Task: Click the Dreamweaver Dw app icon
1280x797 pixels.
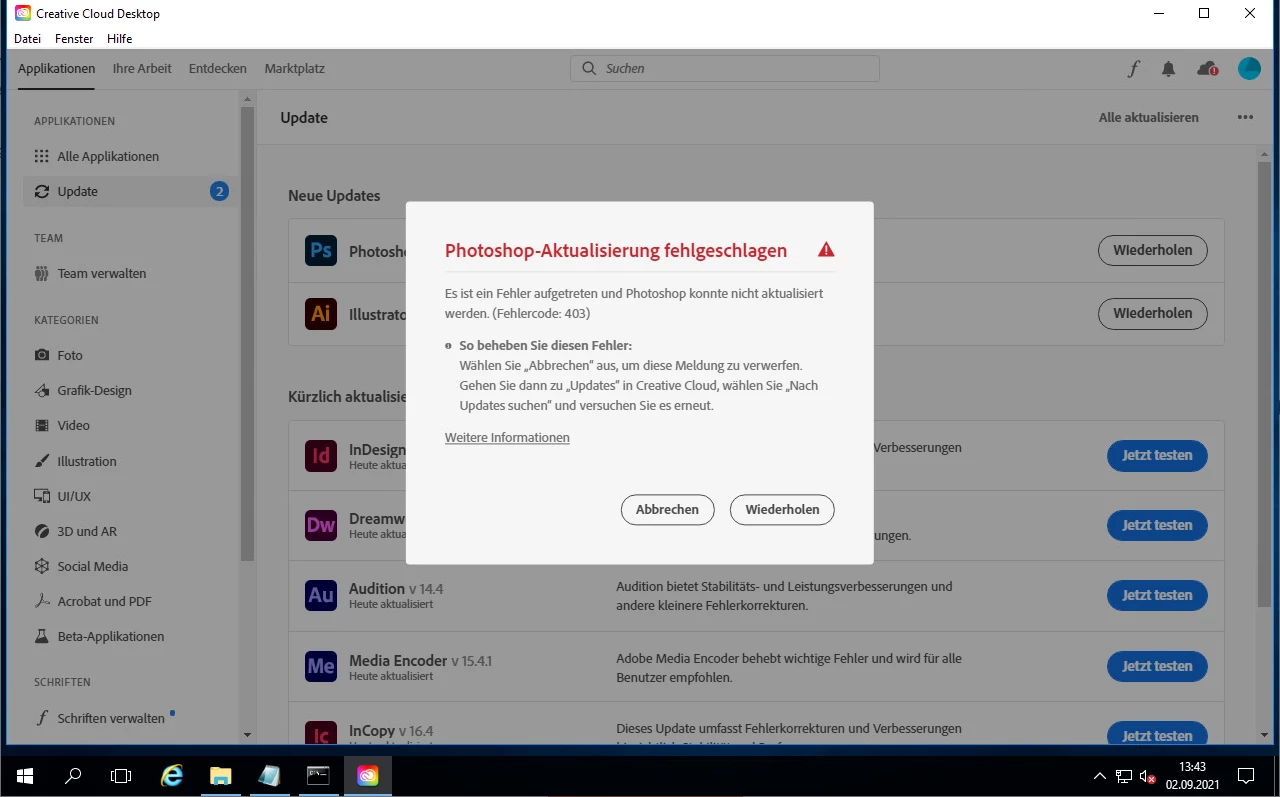Action: [321, 526]
